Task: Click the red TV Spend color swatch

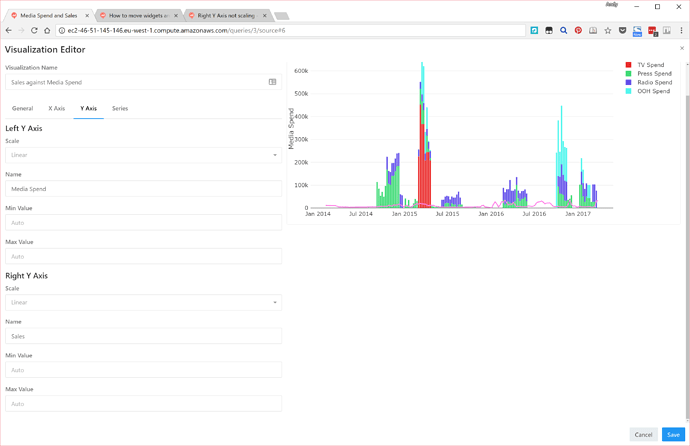Action: (628, 65)
